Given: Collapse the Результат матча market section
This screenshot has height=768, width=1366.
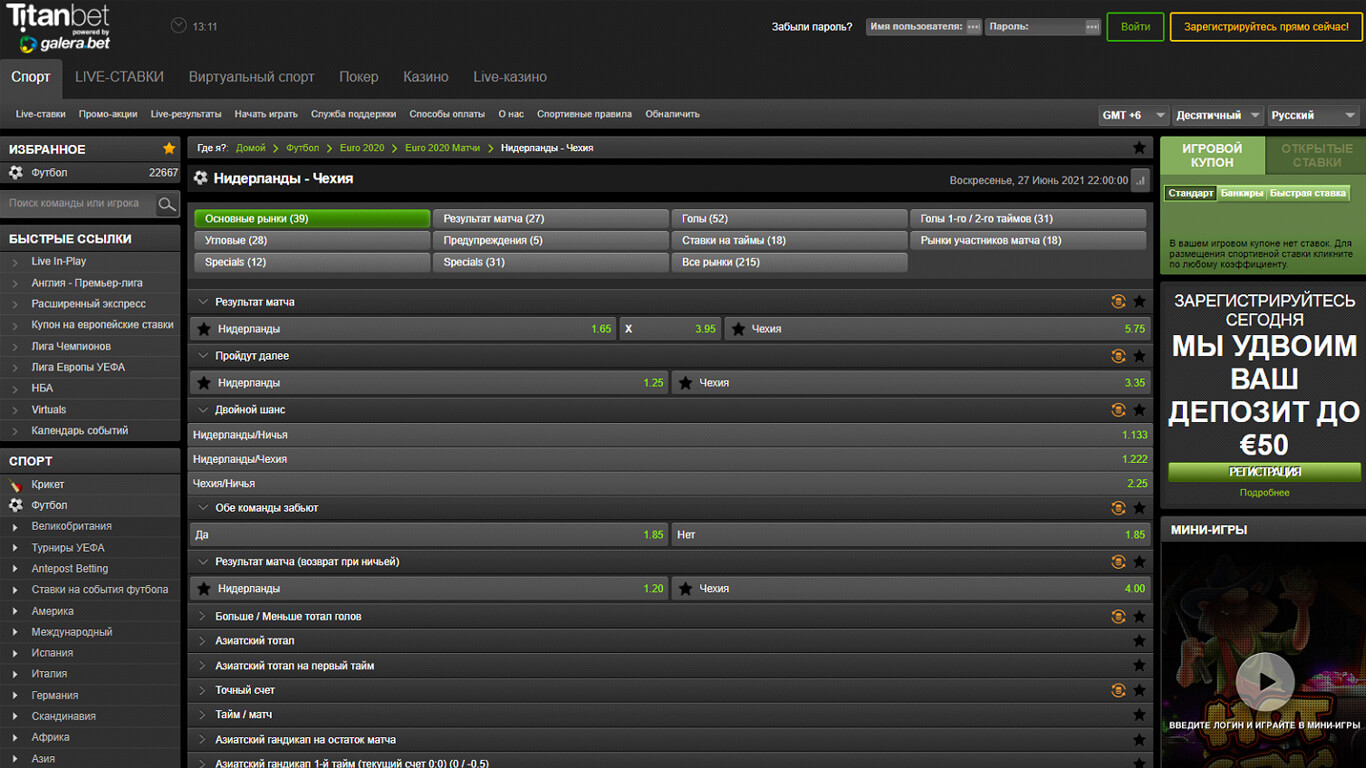Looking at the screenshot, I should 204,302.
